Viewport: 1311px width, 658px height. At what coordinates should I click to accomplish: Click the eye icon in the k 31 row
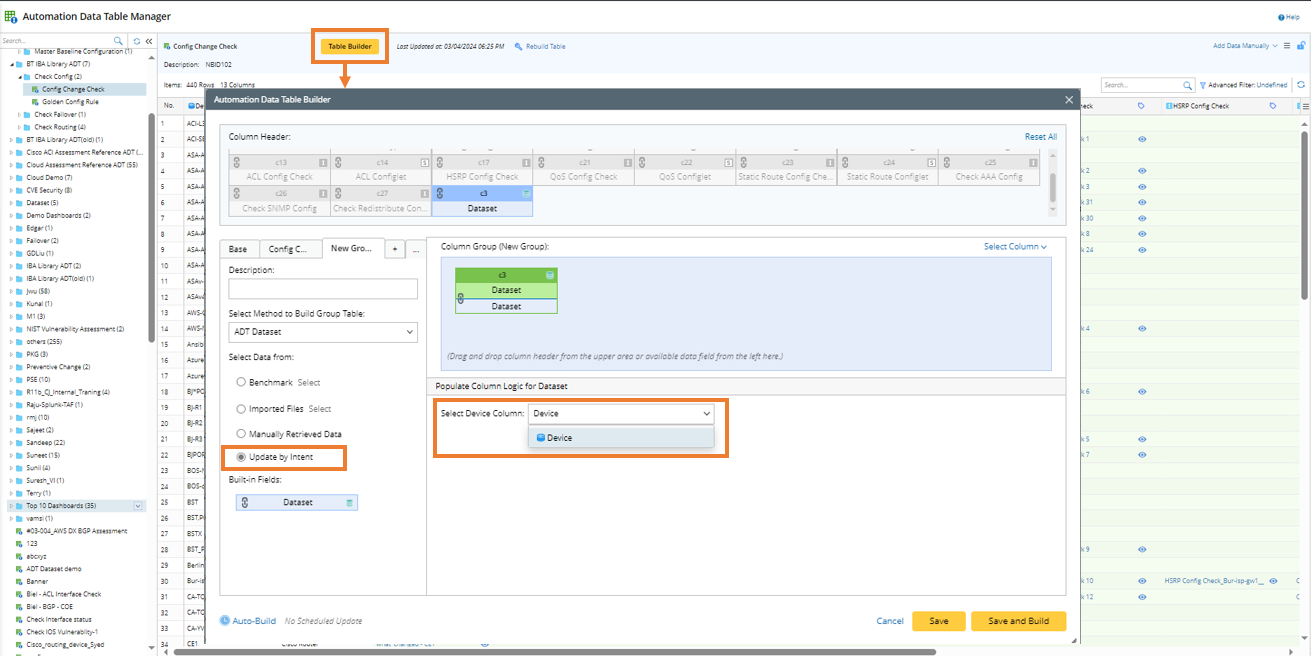tap(1142, 202)
